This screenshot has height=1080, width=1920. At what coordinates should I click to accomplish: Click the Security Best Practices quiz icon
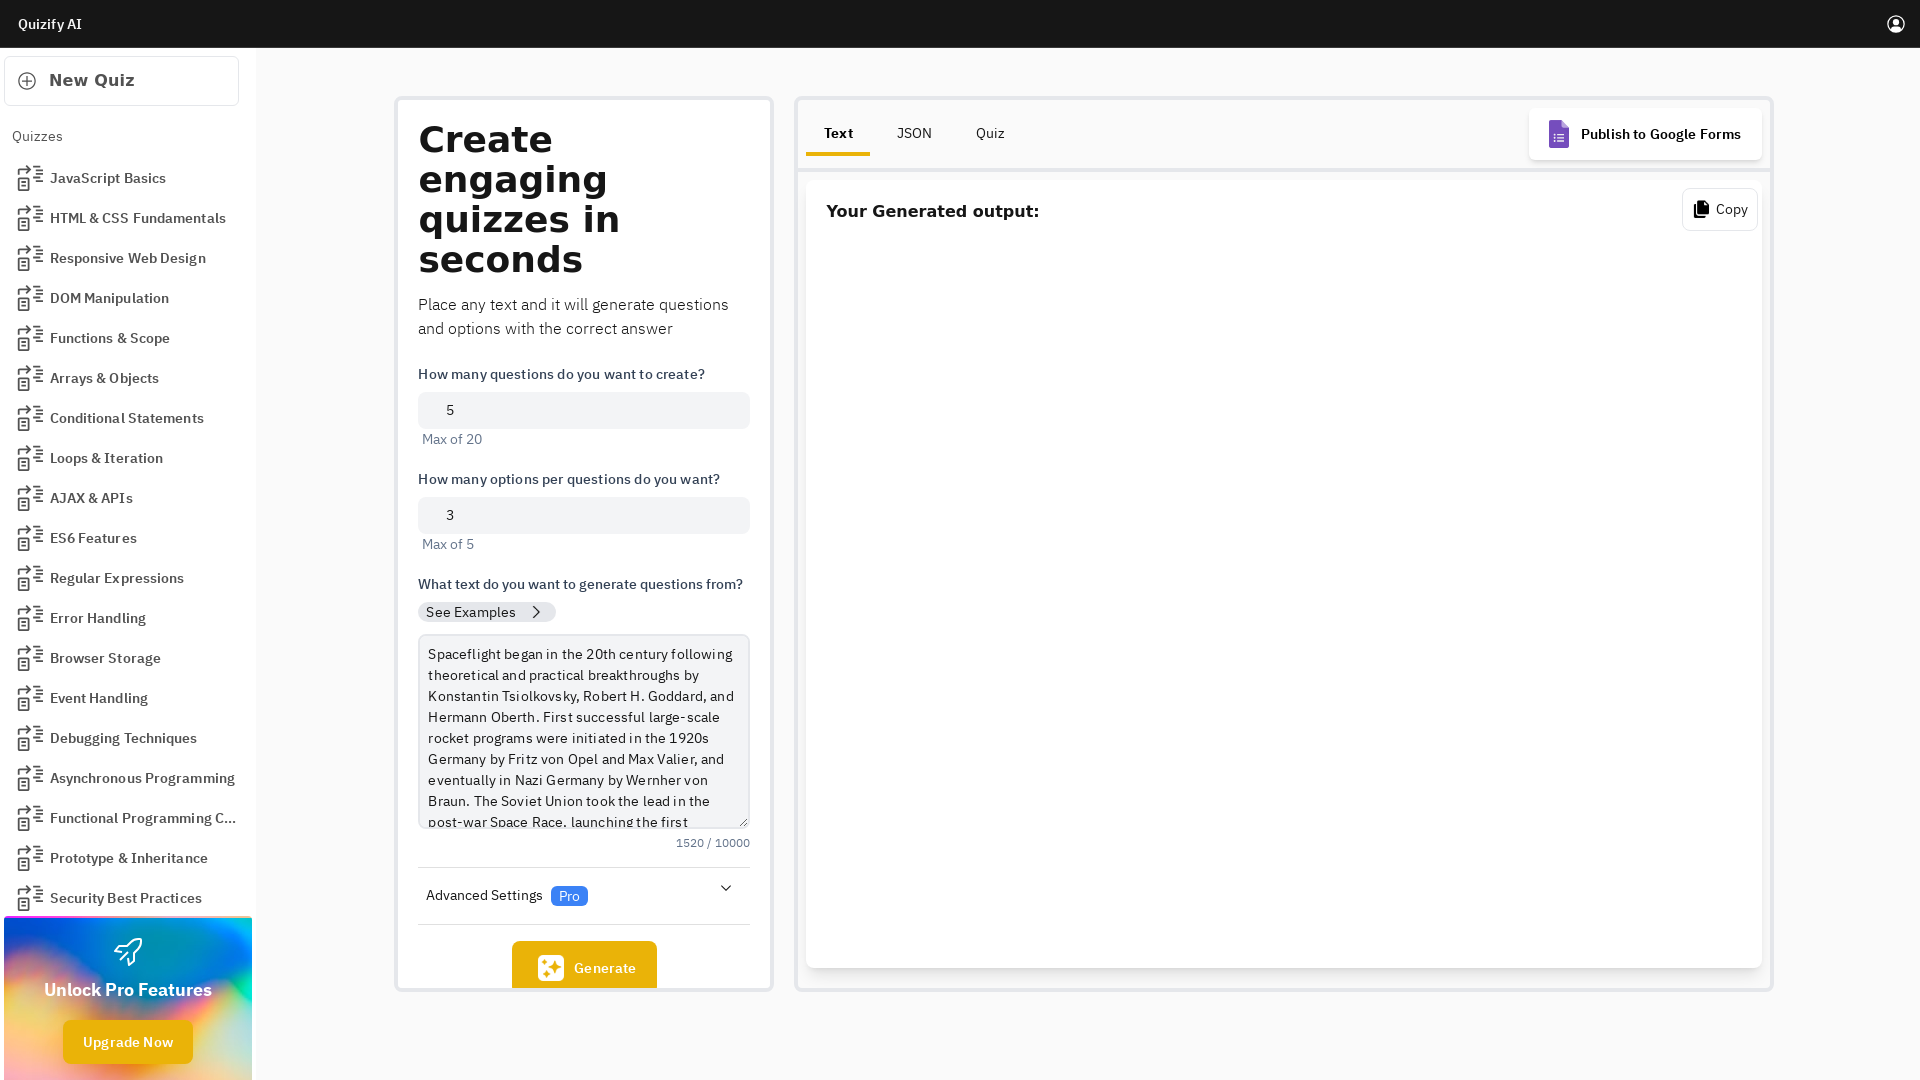click(30, 898)
